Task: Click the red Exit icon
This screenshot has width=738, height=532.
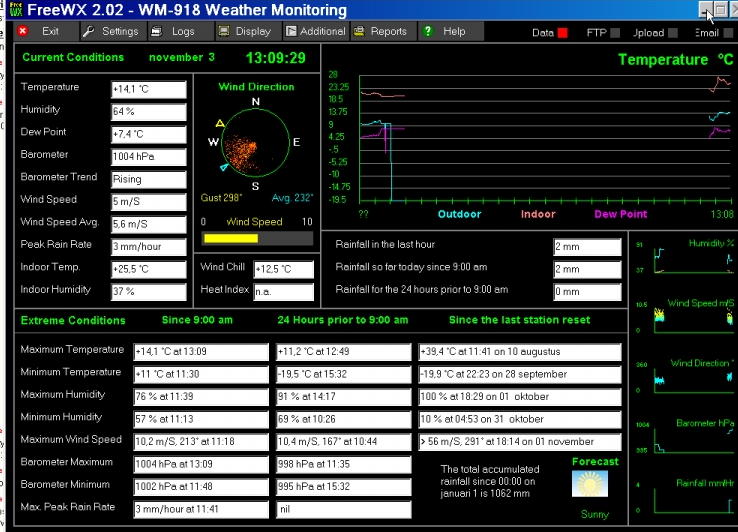Action: (x=23, y=31)
